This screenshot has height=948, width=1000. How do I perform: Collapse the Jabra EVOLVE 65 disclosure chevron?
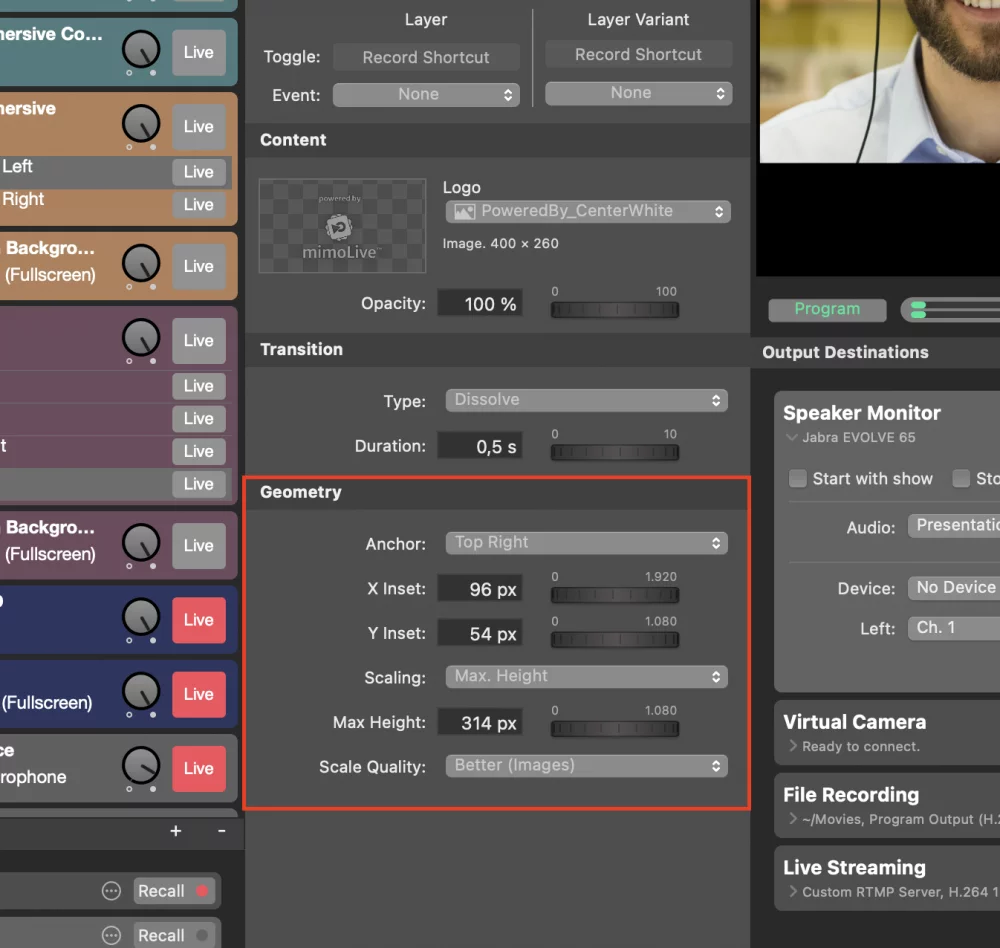pyautogui.click(x=792, y=437)
